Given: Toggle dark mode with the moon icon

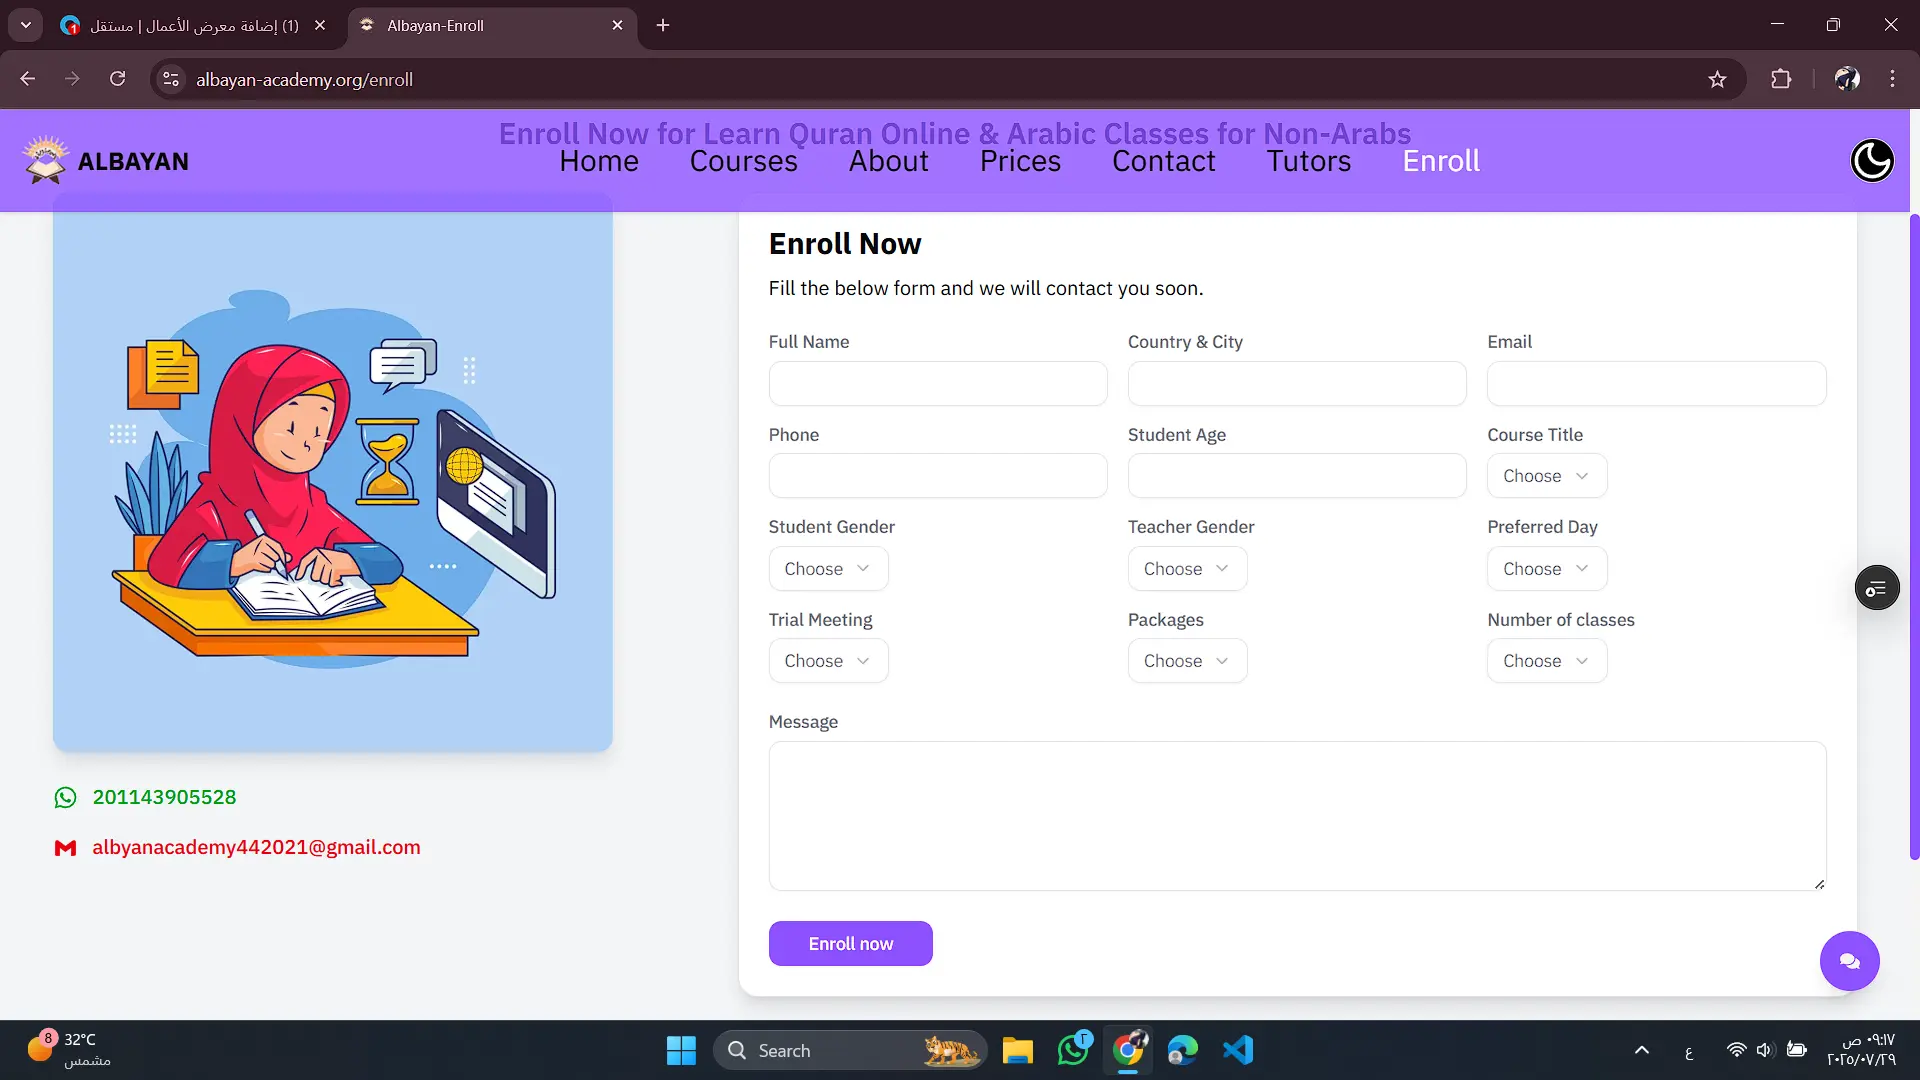Looking at the screenshot, I should 1871,161.
